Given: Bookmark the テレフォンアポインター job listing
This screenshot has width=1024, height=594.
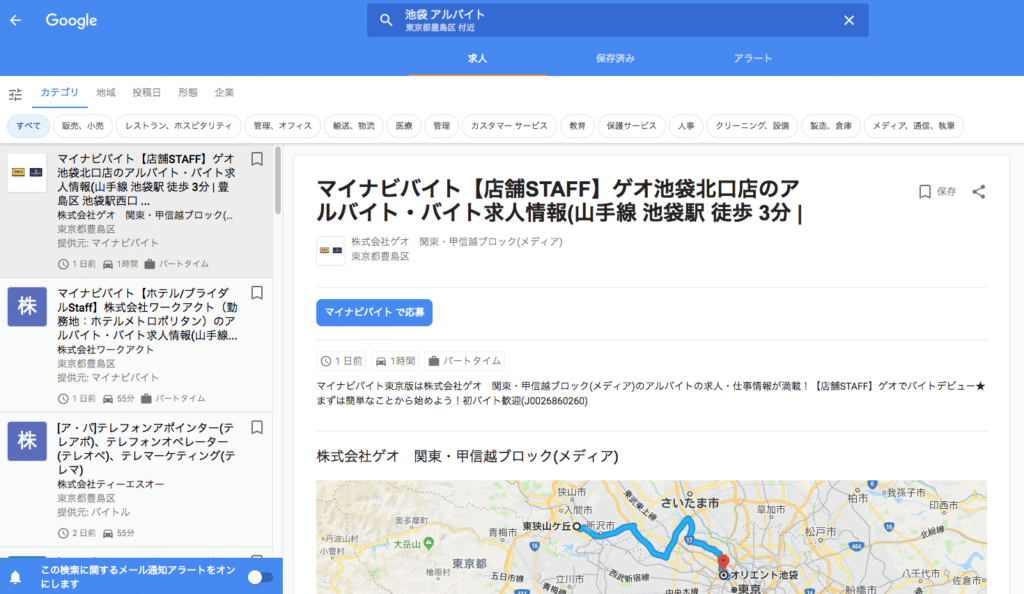Looking at the screenshot, I should click(x=257, y=428).
